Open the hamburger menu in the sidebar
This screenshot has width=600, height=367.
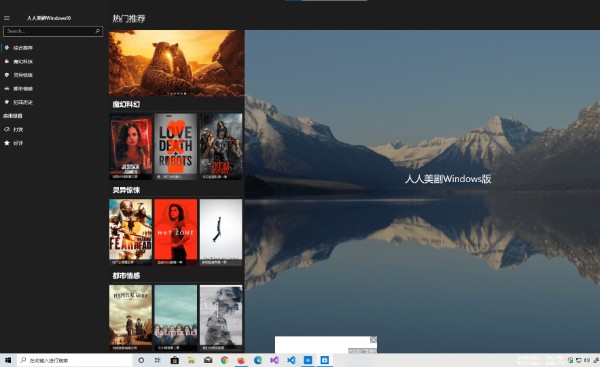[7, 18]
